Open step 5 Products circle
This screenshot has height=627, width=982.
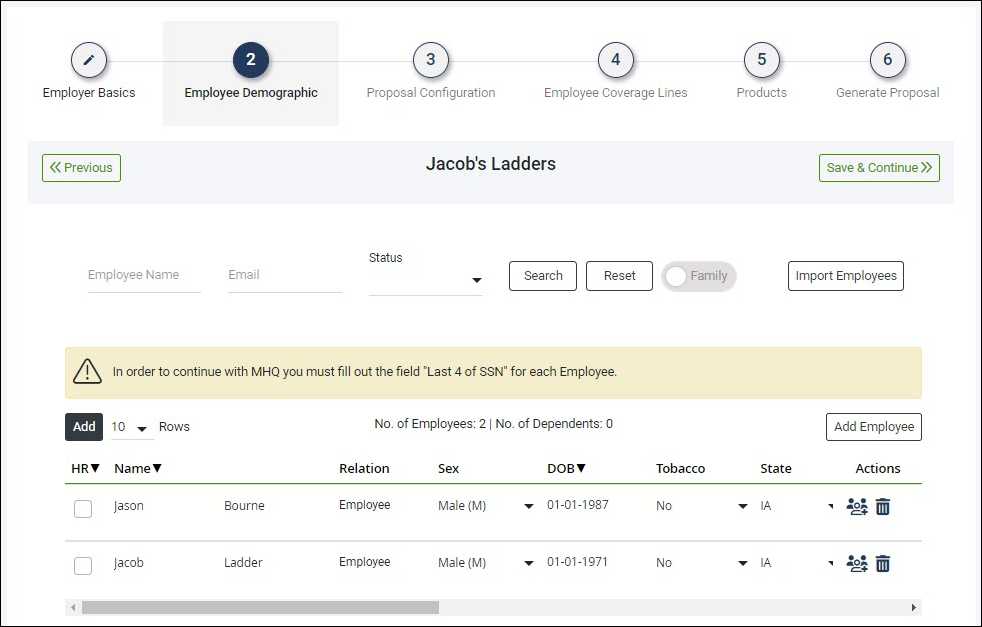pyautogui.click(x=761, y=60)
